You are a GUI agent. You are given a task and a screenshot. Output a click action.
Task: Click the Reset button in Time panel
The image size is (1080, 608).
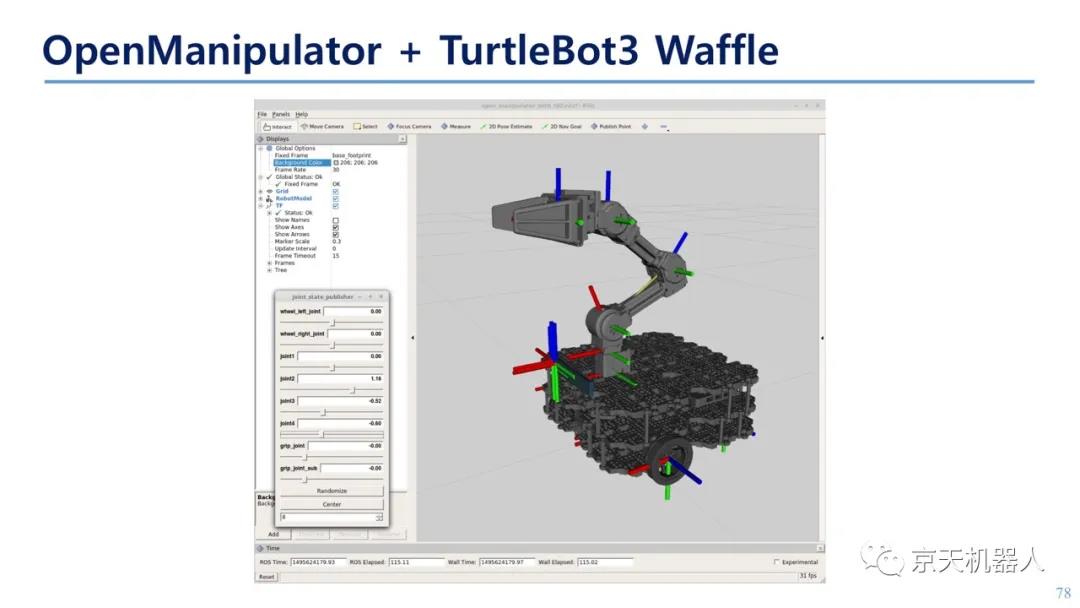[x=267, y=577]
